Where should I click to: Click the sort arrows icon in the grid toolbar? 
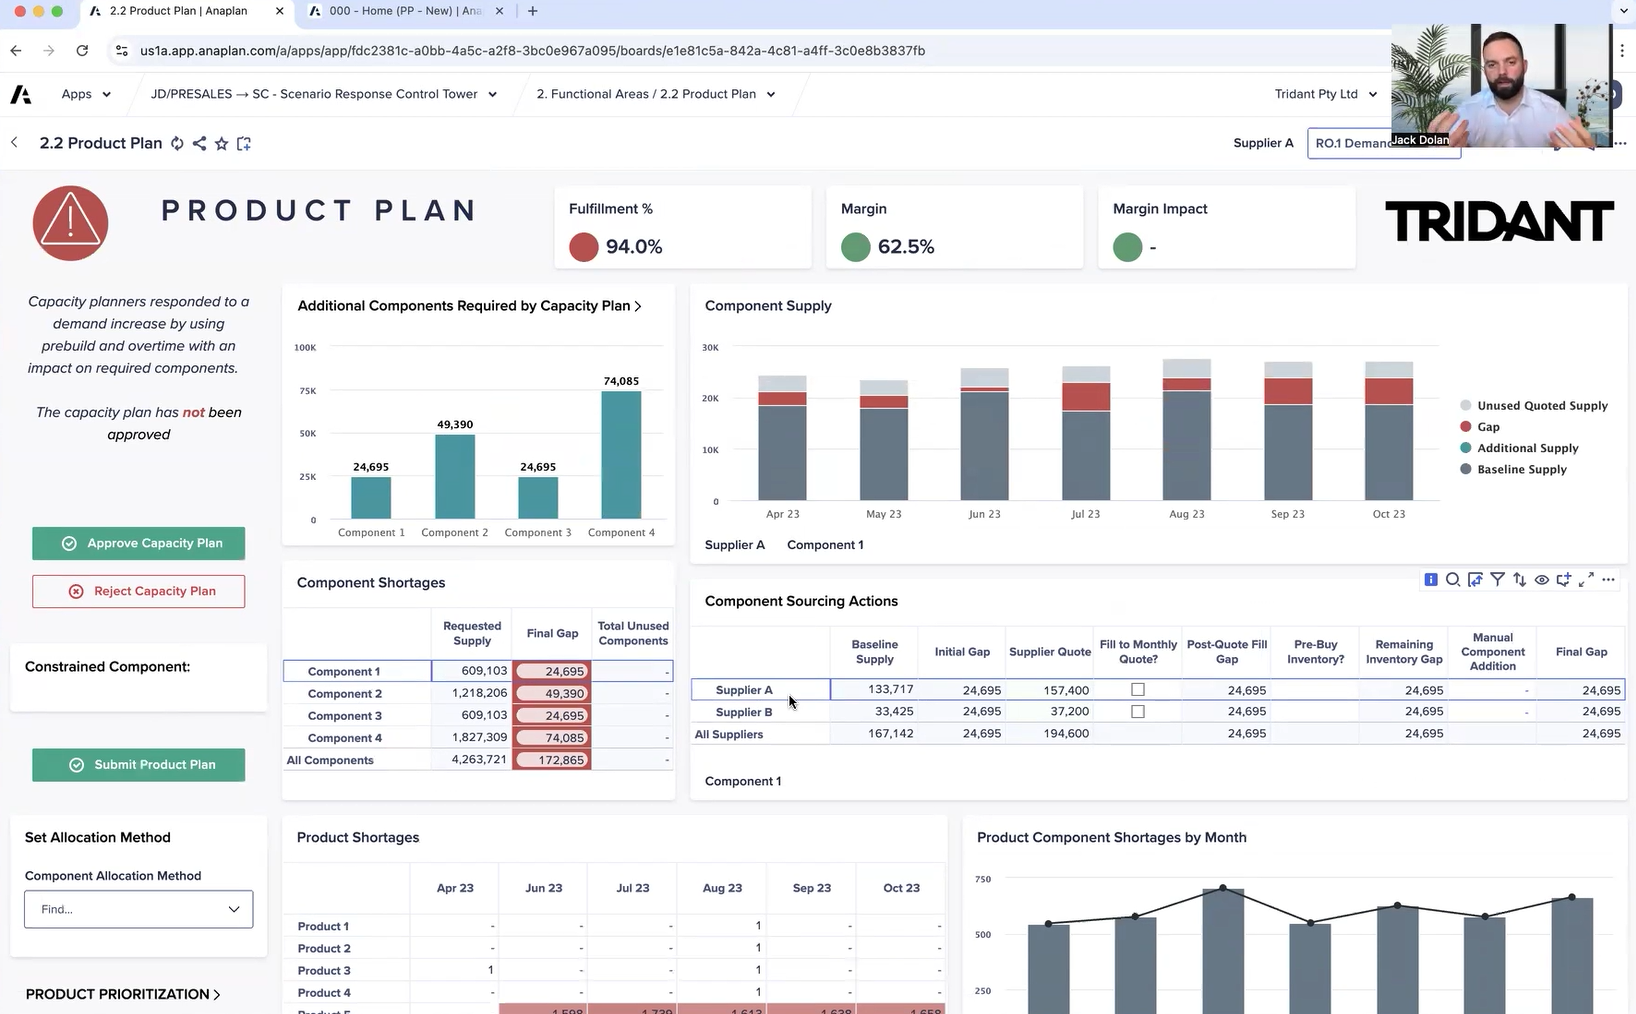point(1519,580)
